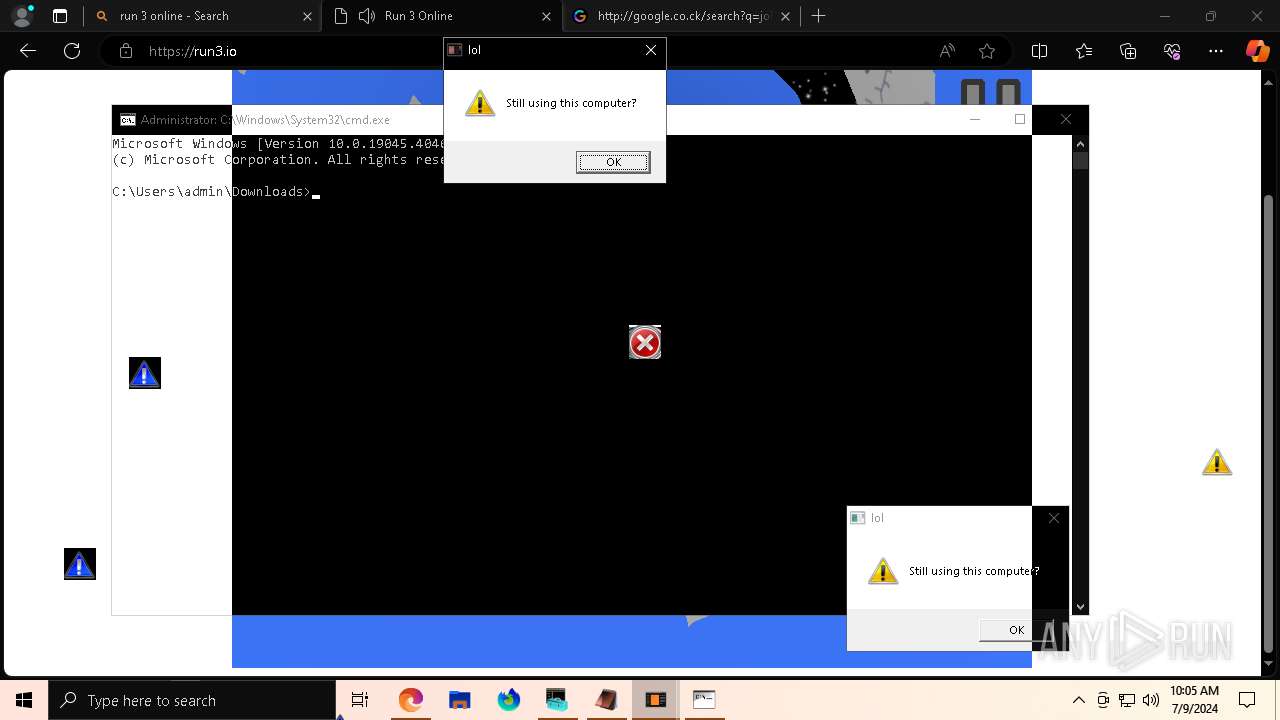Activate the Read Aloud button

(x=947, y=51)
